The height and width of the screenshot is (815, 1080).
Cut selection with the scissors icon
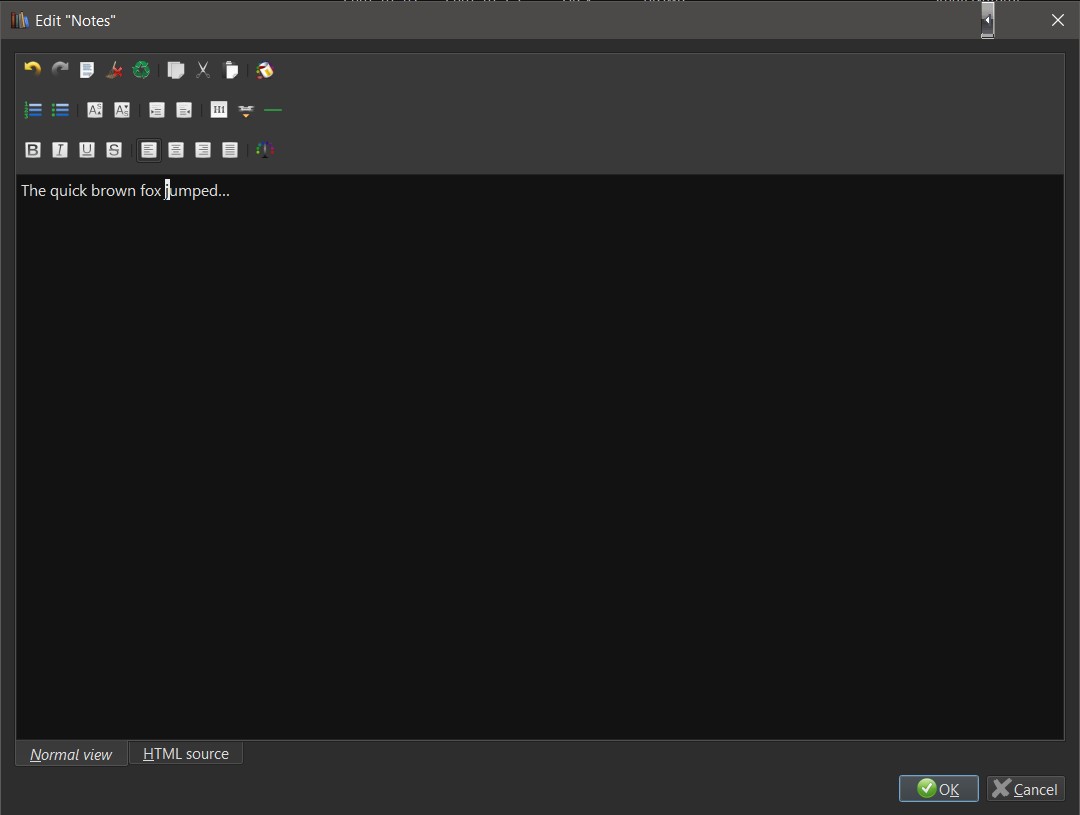(x=203, y=70)
